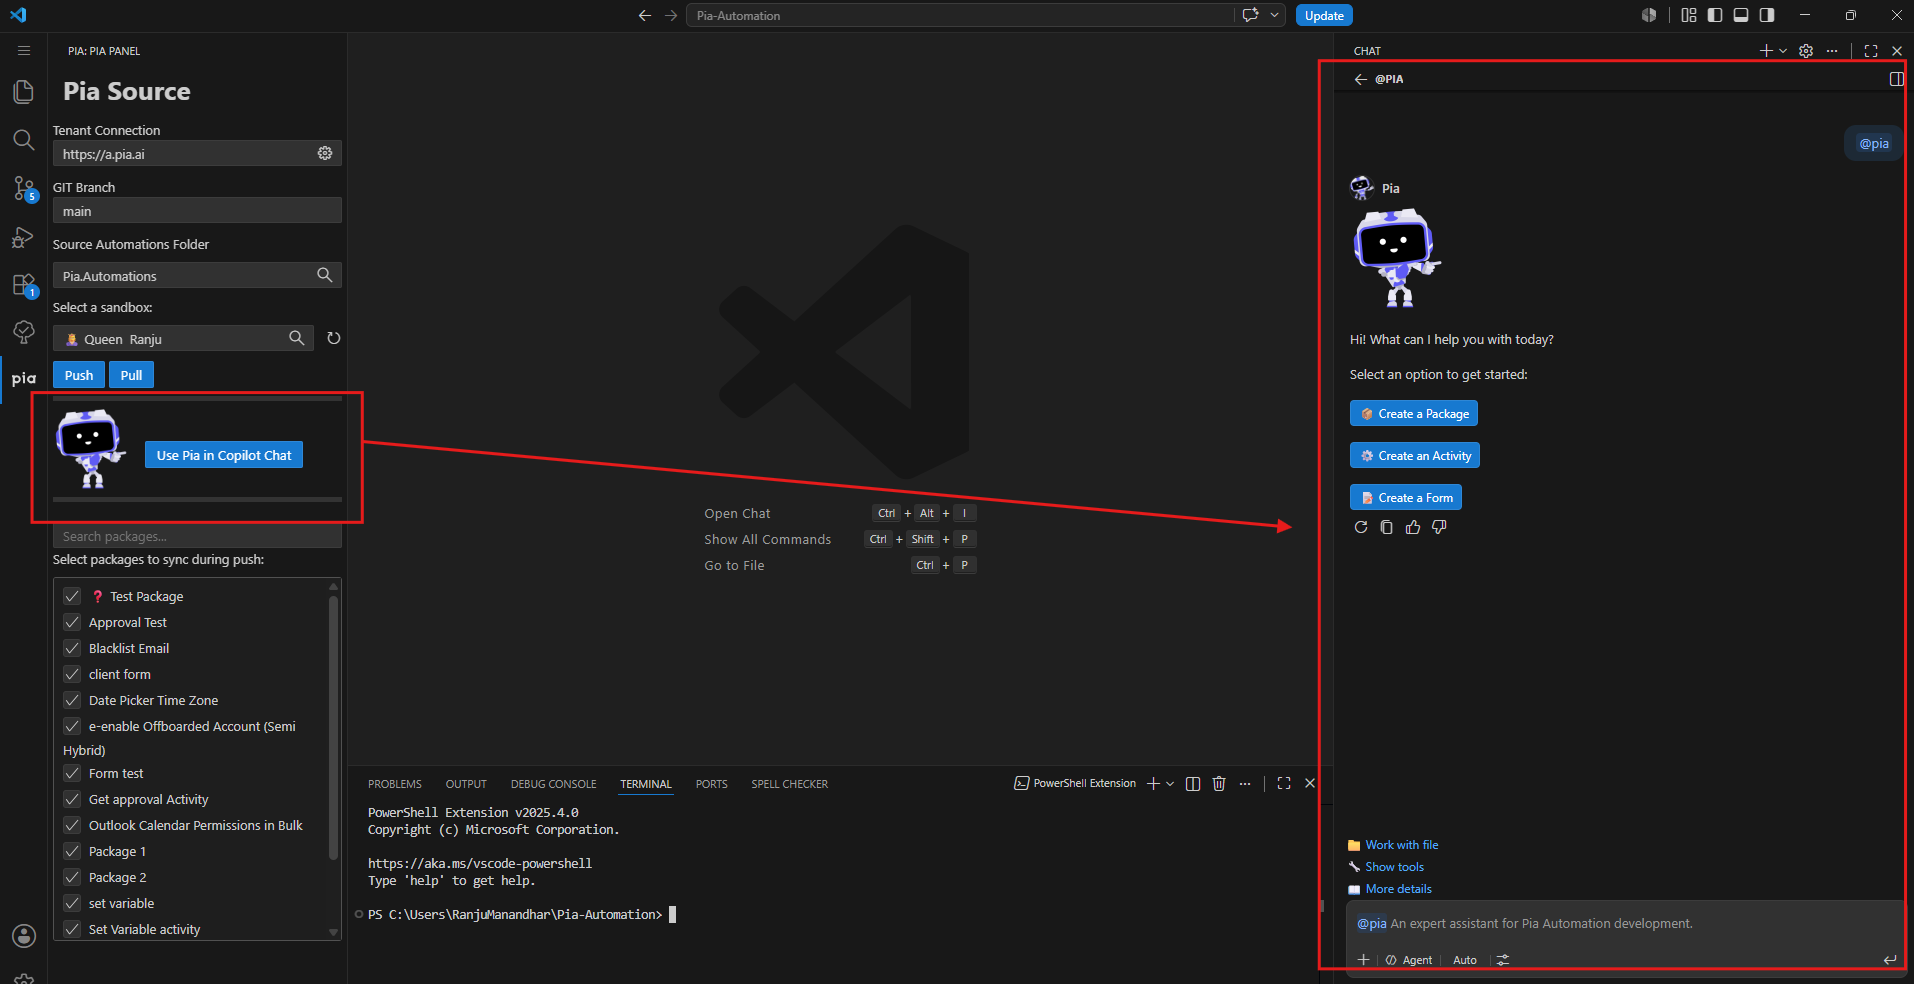Image resolution: width=1914 pixels, height=984 pixels.
Task: Toggle the primary side bar layout
Action: [1715, 15]
